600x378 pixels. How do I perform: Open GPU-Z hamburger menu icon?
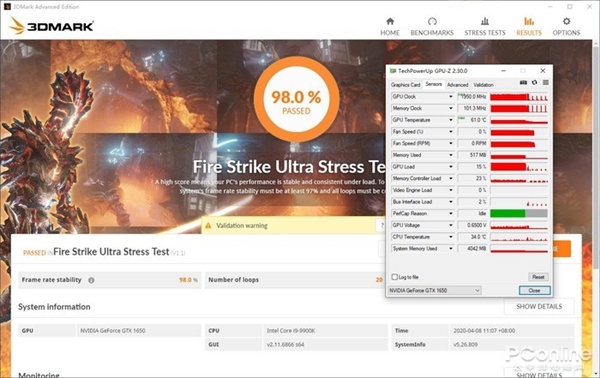click(x=546, y=83)
